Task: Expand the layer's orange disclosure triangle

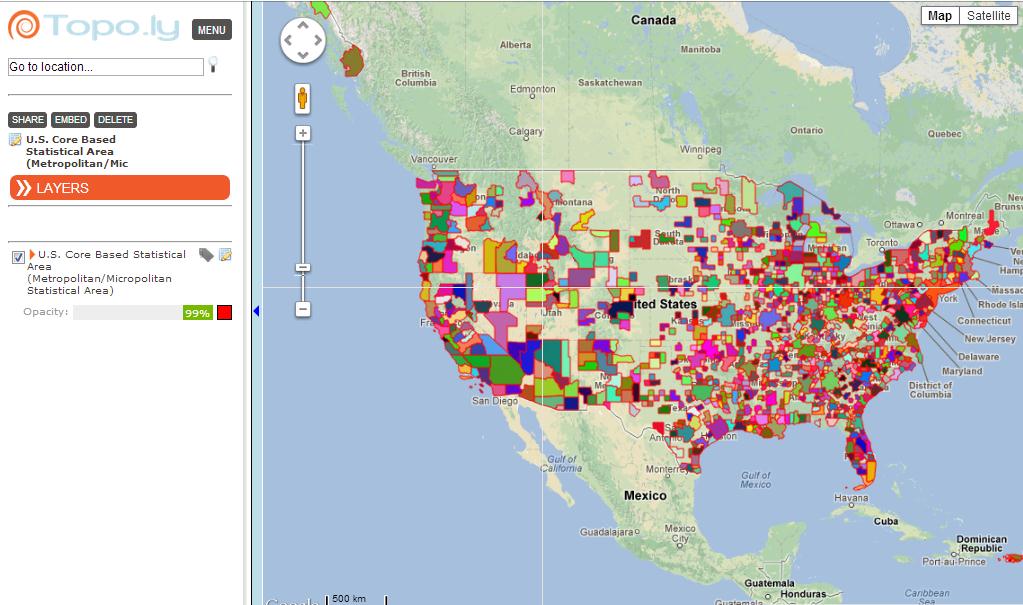Action: point(32,255)
